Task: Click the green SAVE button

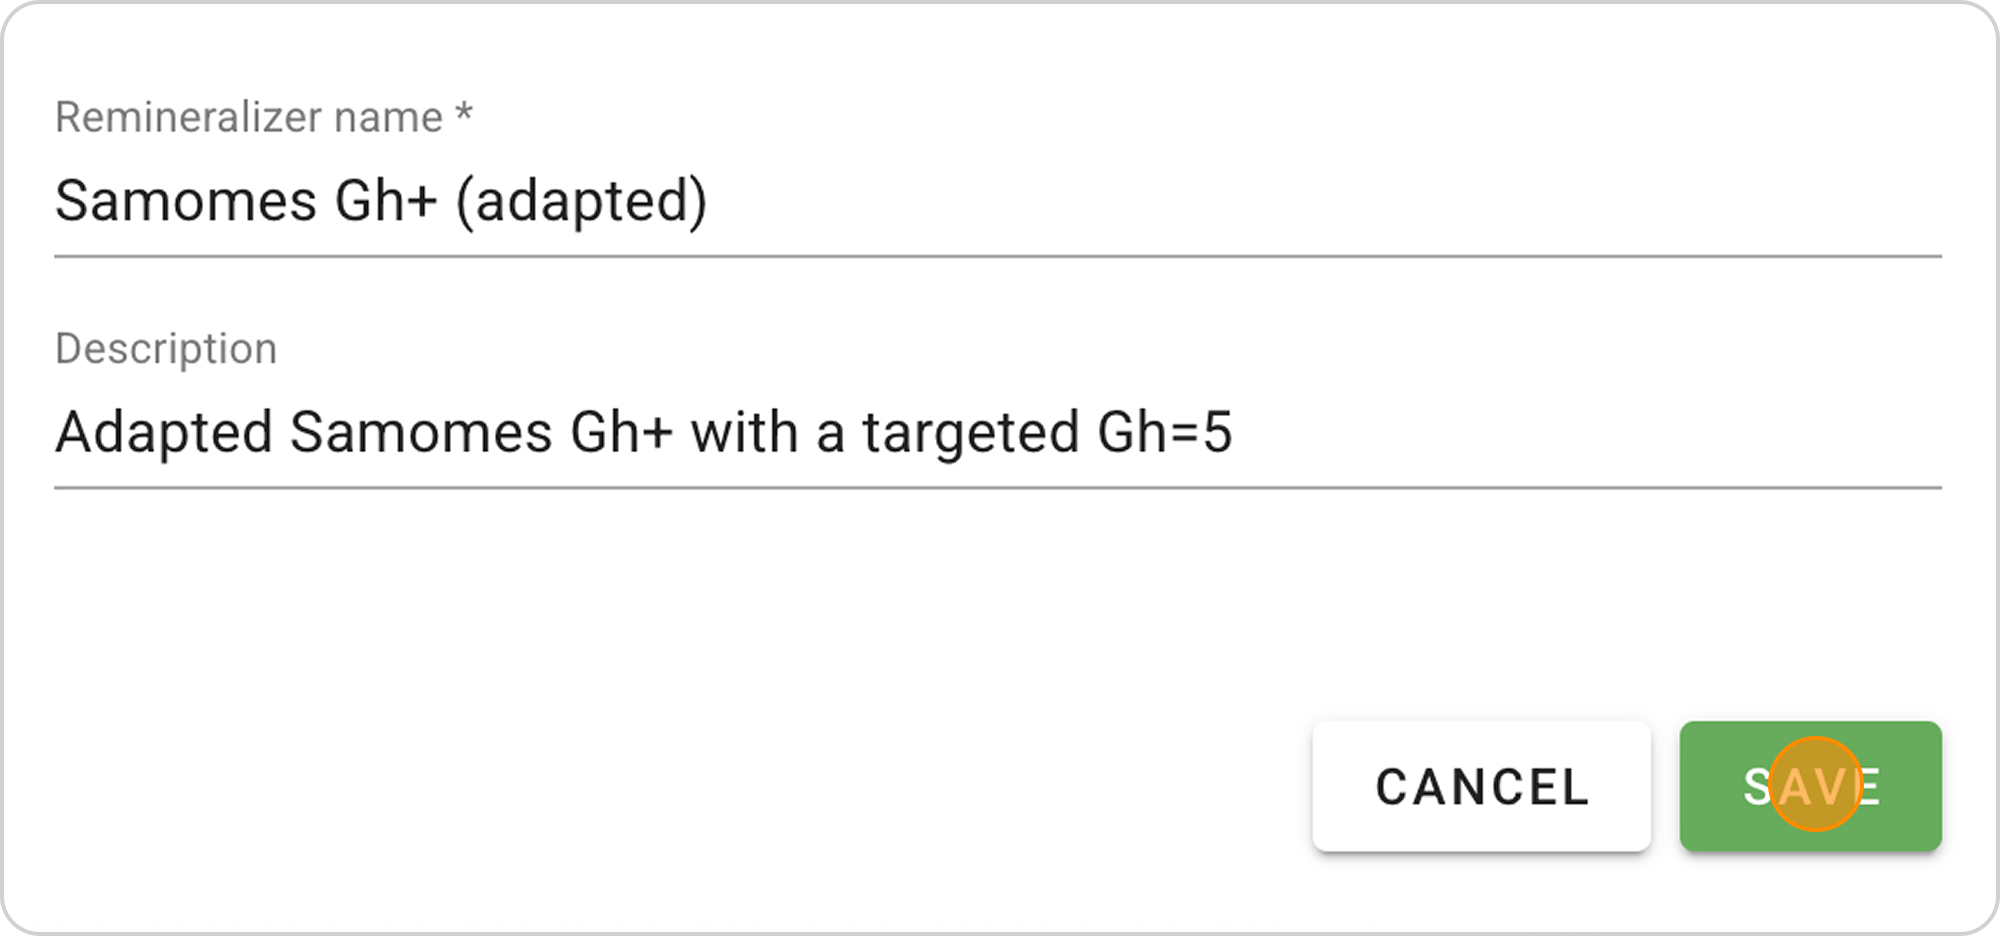Action: tap(1810, 786)
